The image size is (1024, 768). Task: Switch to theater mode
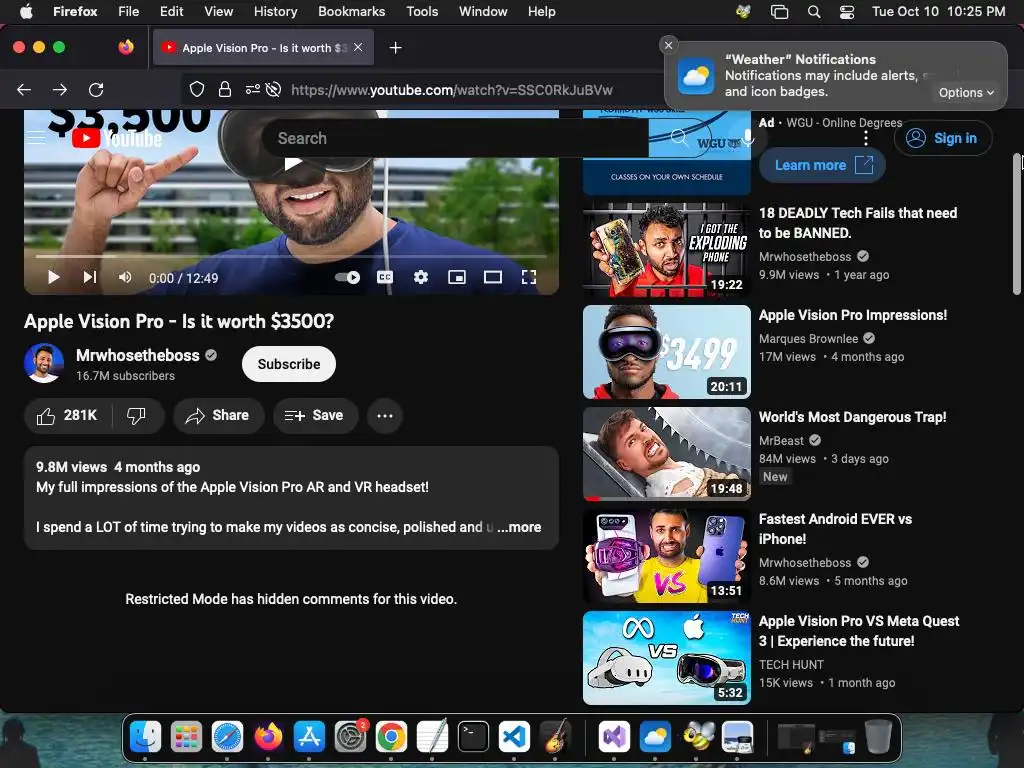click(493, 278)
